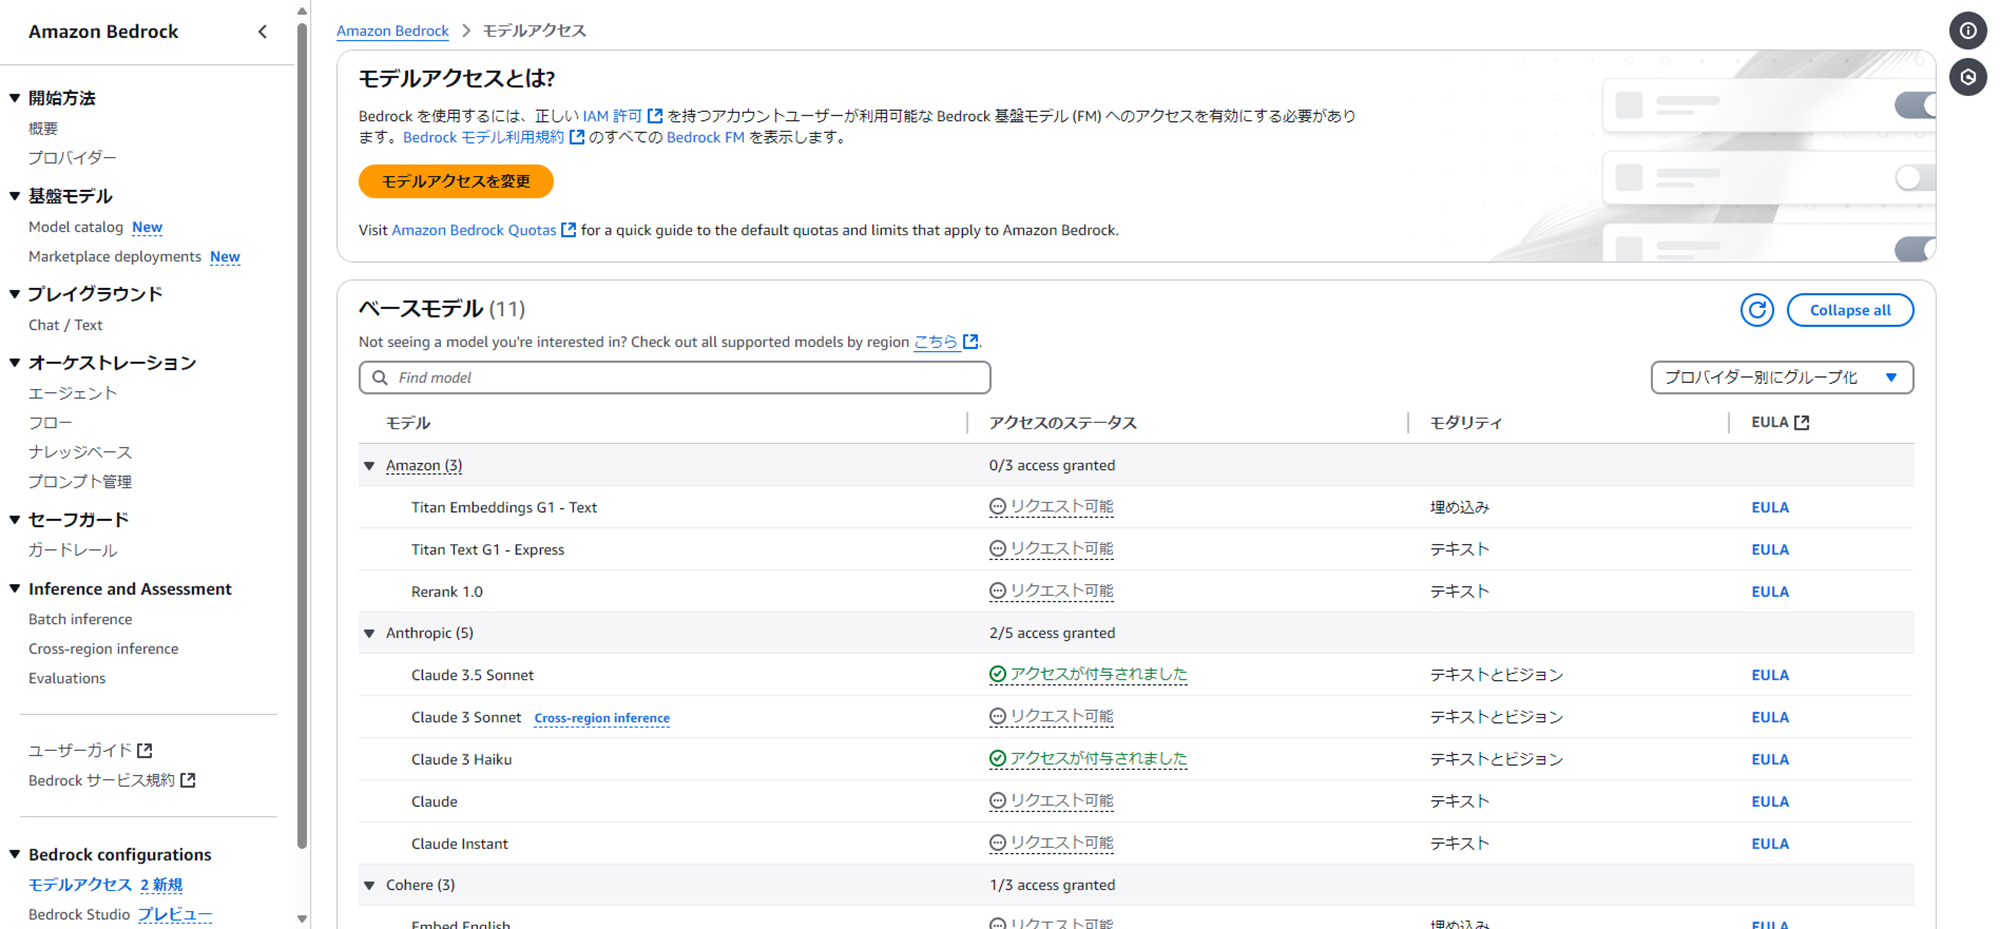Image resolution: width=2000 pixels, height=929 pixels.
Task: Open エージェント in the sidebar
Action: click(x=72, y=394)
